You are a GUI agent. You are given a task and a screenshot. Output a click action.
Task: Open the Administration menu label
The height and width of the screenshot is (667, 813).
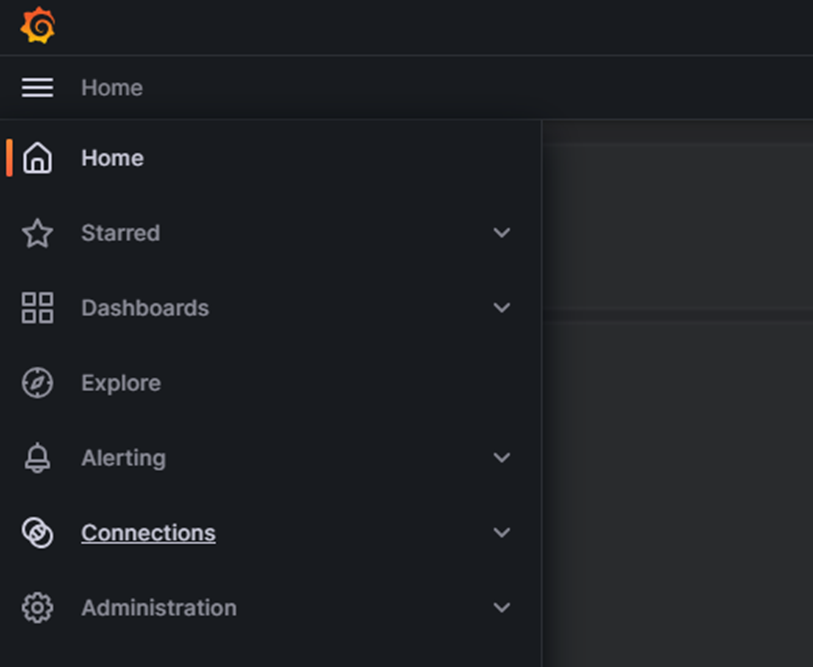[x=159, y=608]
